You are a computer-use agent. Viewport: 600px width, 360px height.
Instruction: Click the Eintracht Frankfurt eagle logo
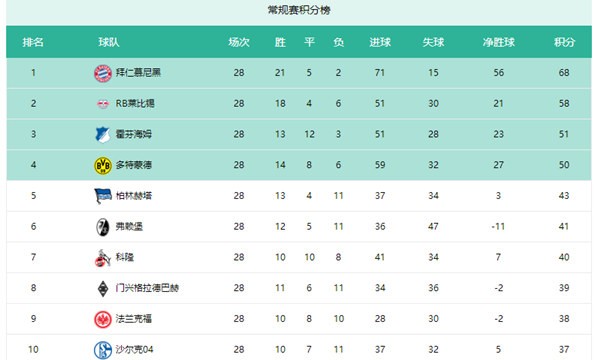103,319
